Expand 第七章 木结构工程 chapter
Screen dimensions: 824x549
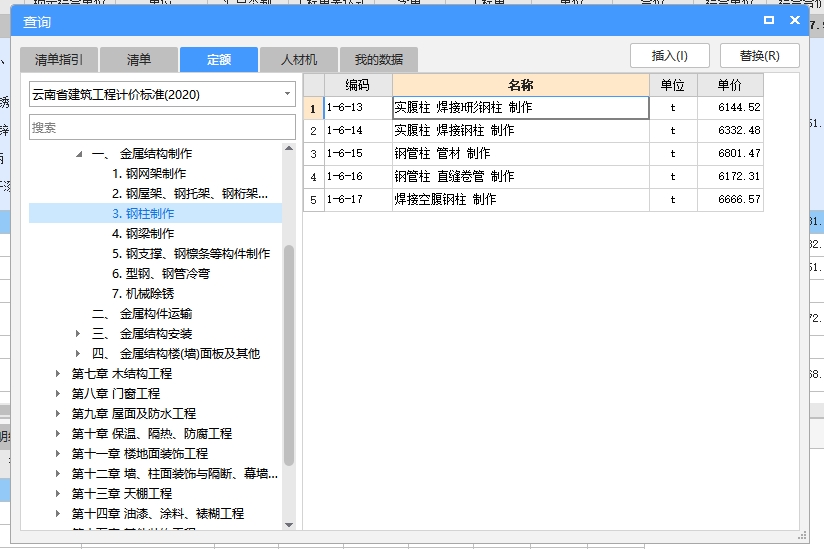click(58, 374)
